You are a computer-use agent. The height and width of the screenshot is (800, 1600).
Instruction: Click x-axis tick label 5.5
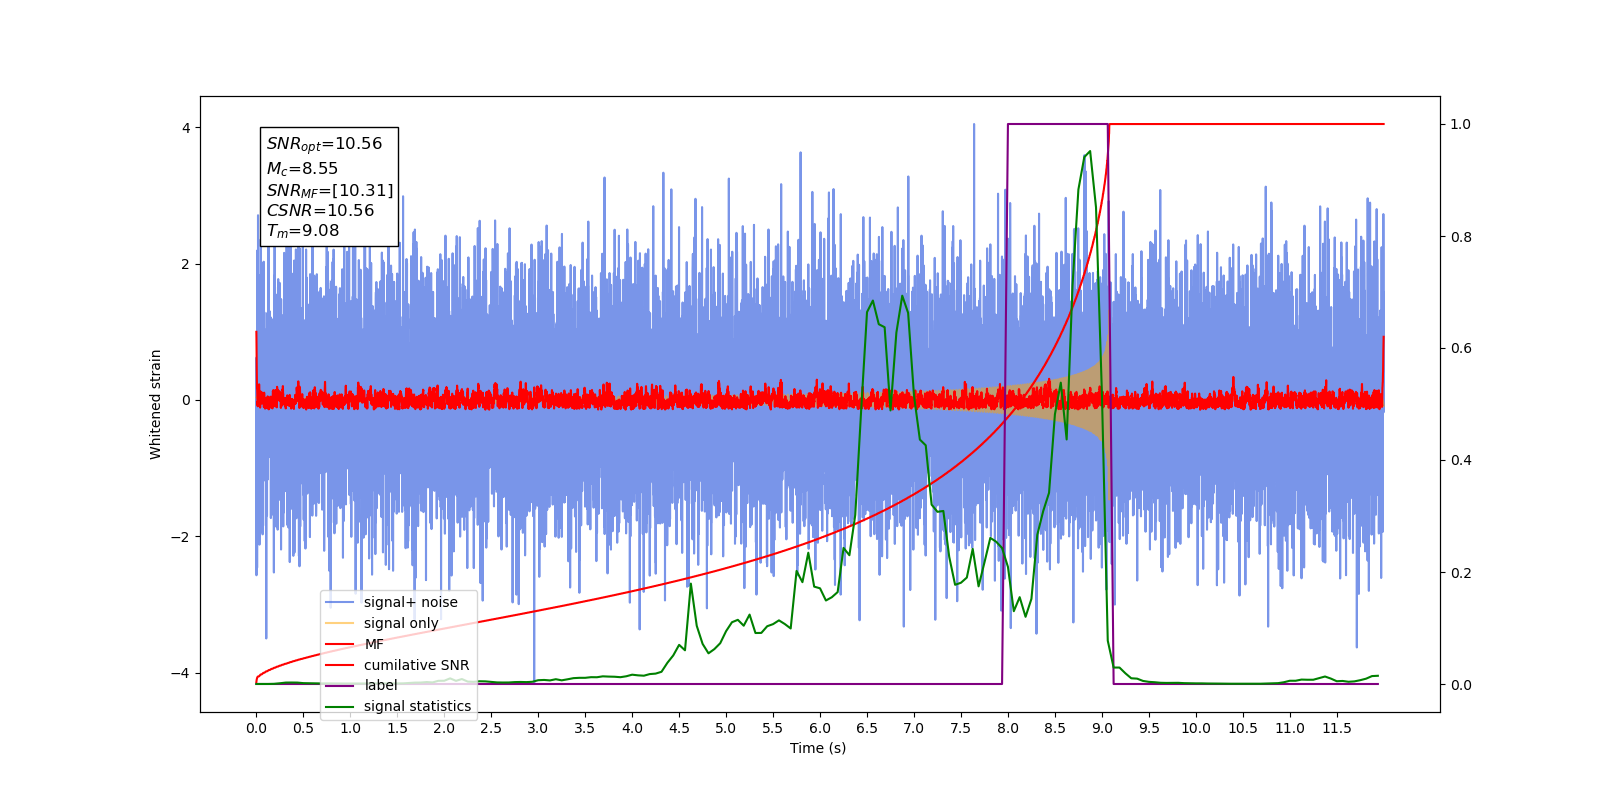point(773,728)
